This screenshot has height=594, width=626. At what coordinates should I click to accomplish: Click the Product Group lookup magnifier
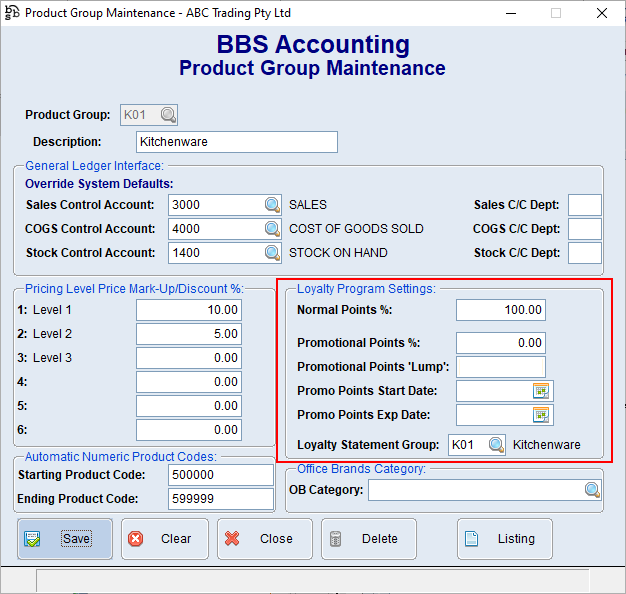pos(168,115)
